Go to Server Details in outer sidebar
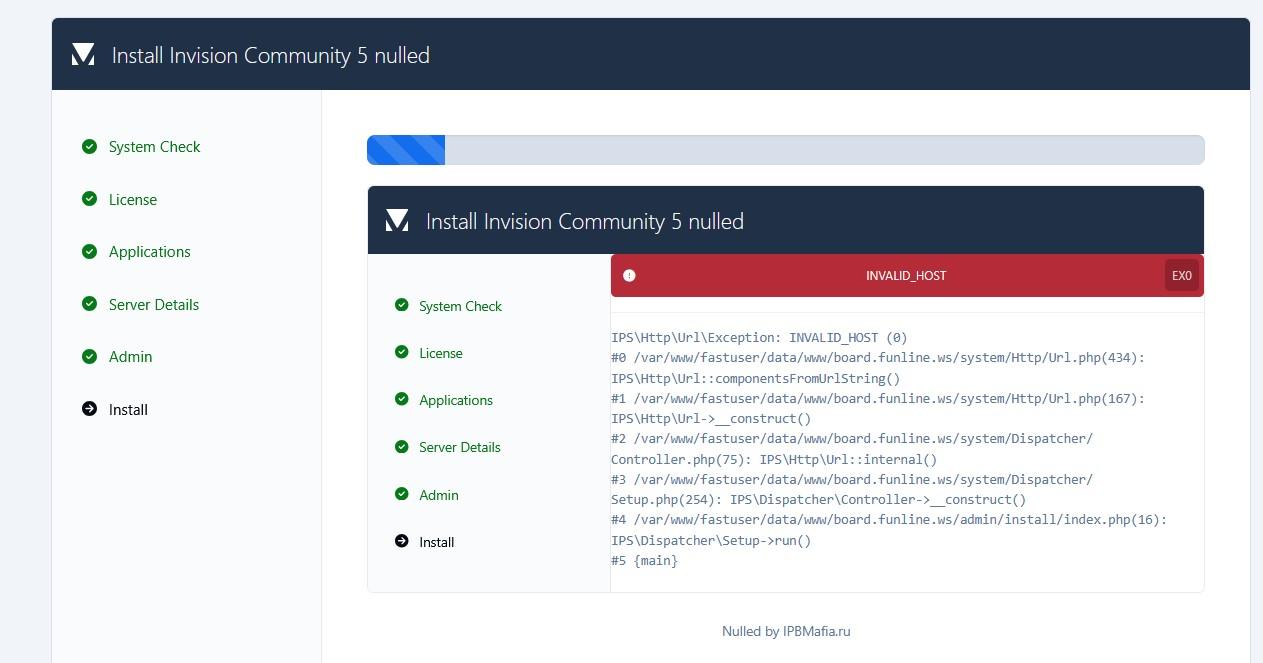 [x=154, y=305]
